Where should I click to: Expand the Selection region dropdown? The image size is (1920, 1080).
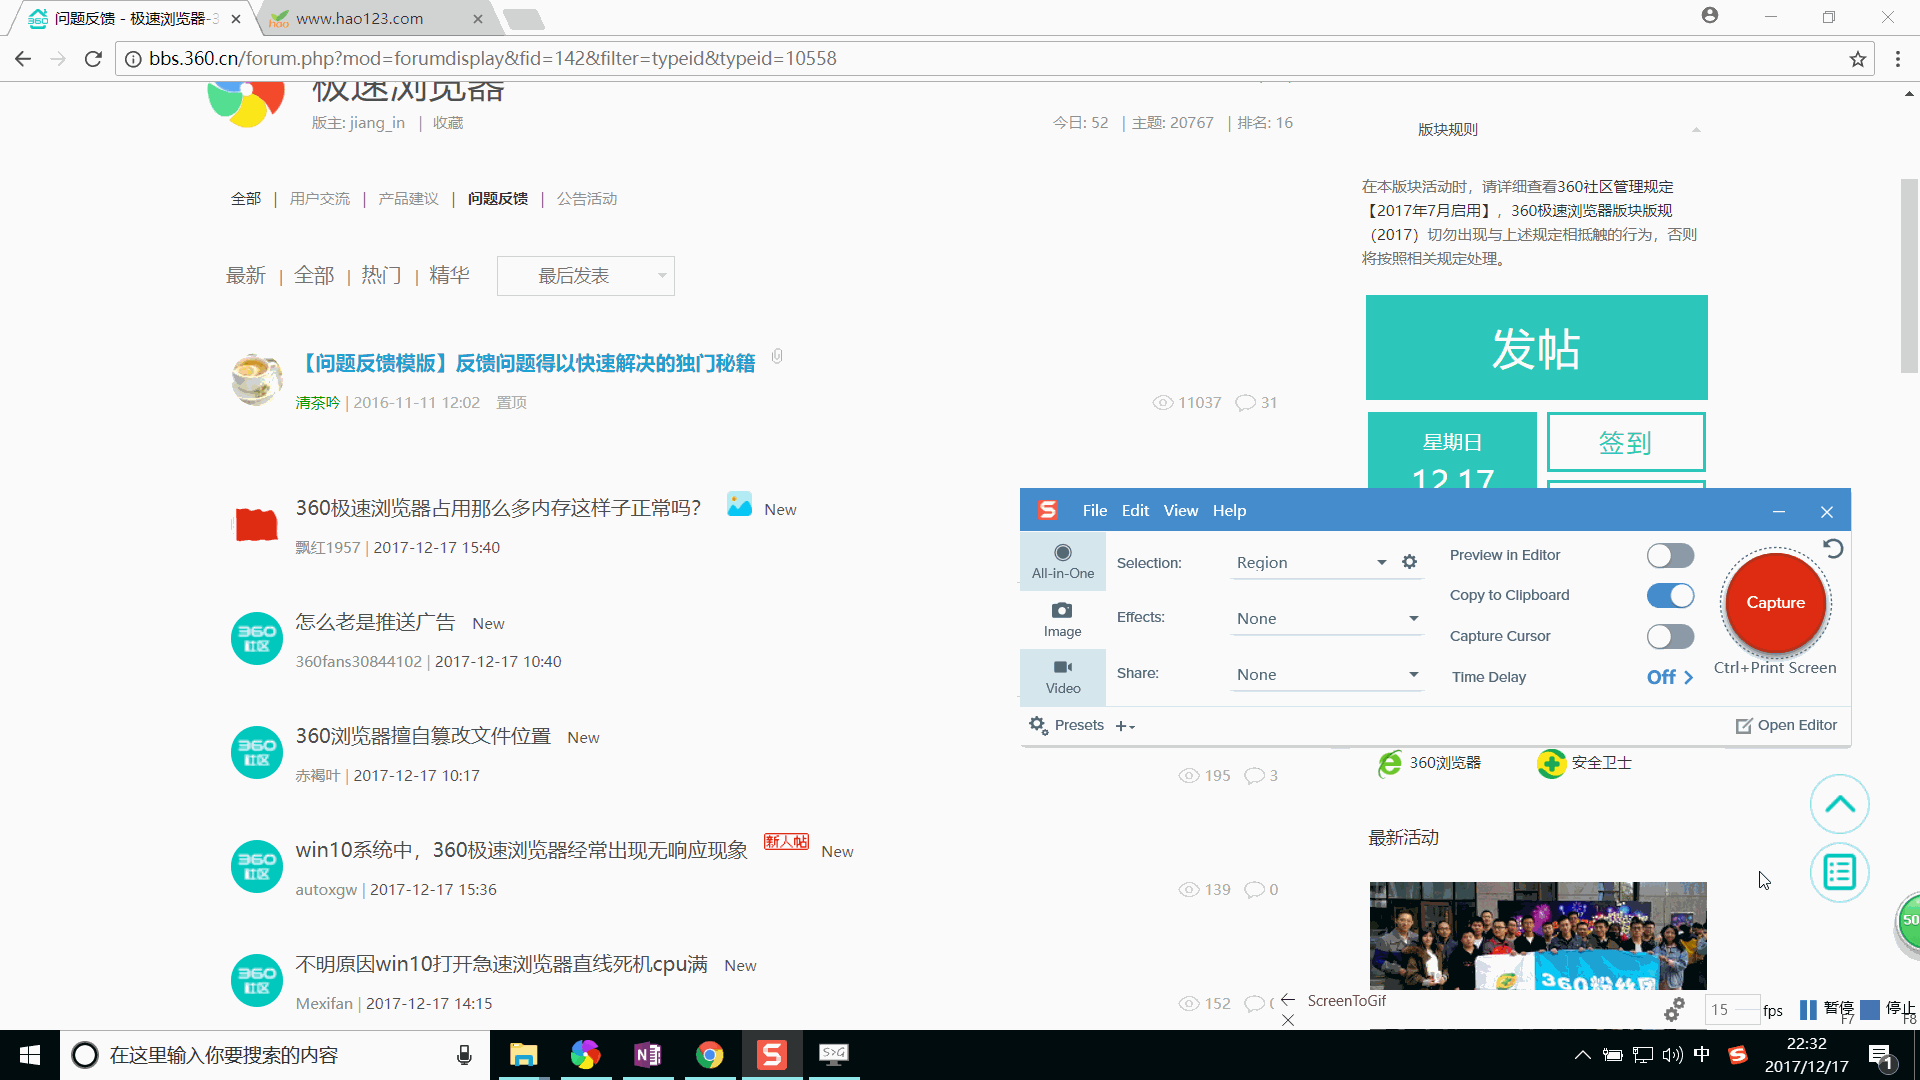pyautogui.click(x=1381, y=562)
